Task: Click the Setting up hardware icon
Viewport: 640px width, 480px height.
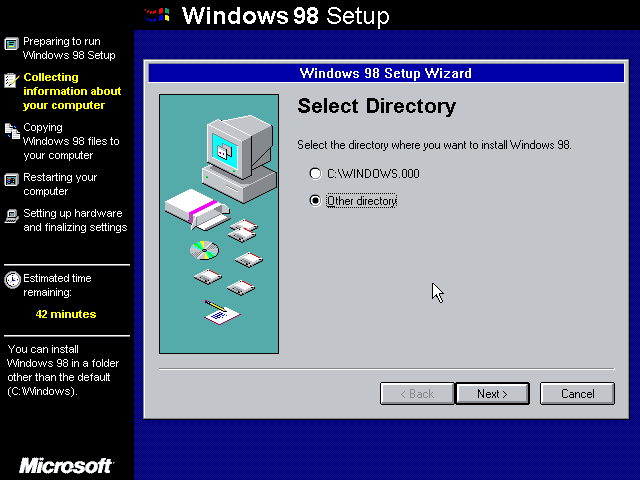Action: pyautogui.click(x=11, y=216)
